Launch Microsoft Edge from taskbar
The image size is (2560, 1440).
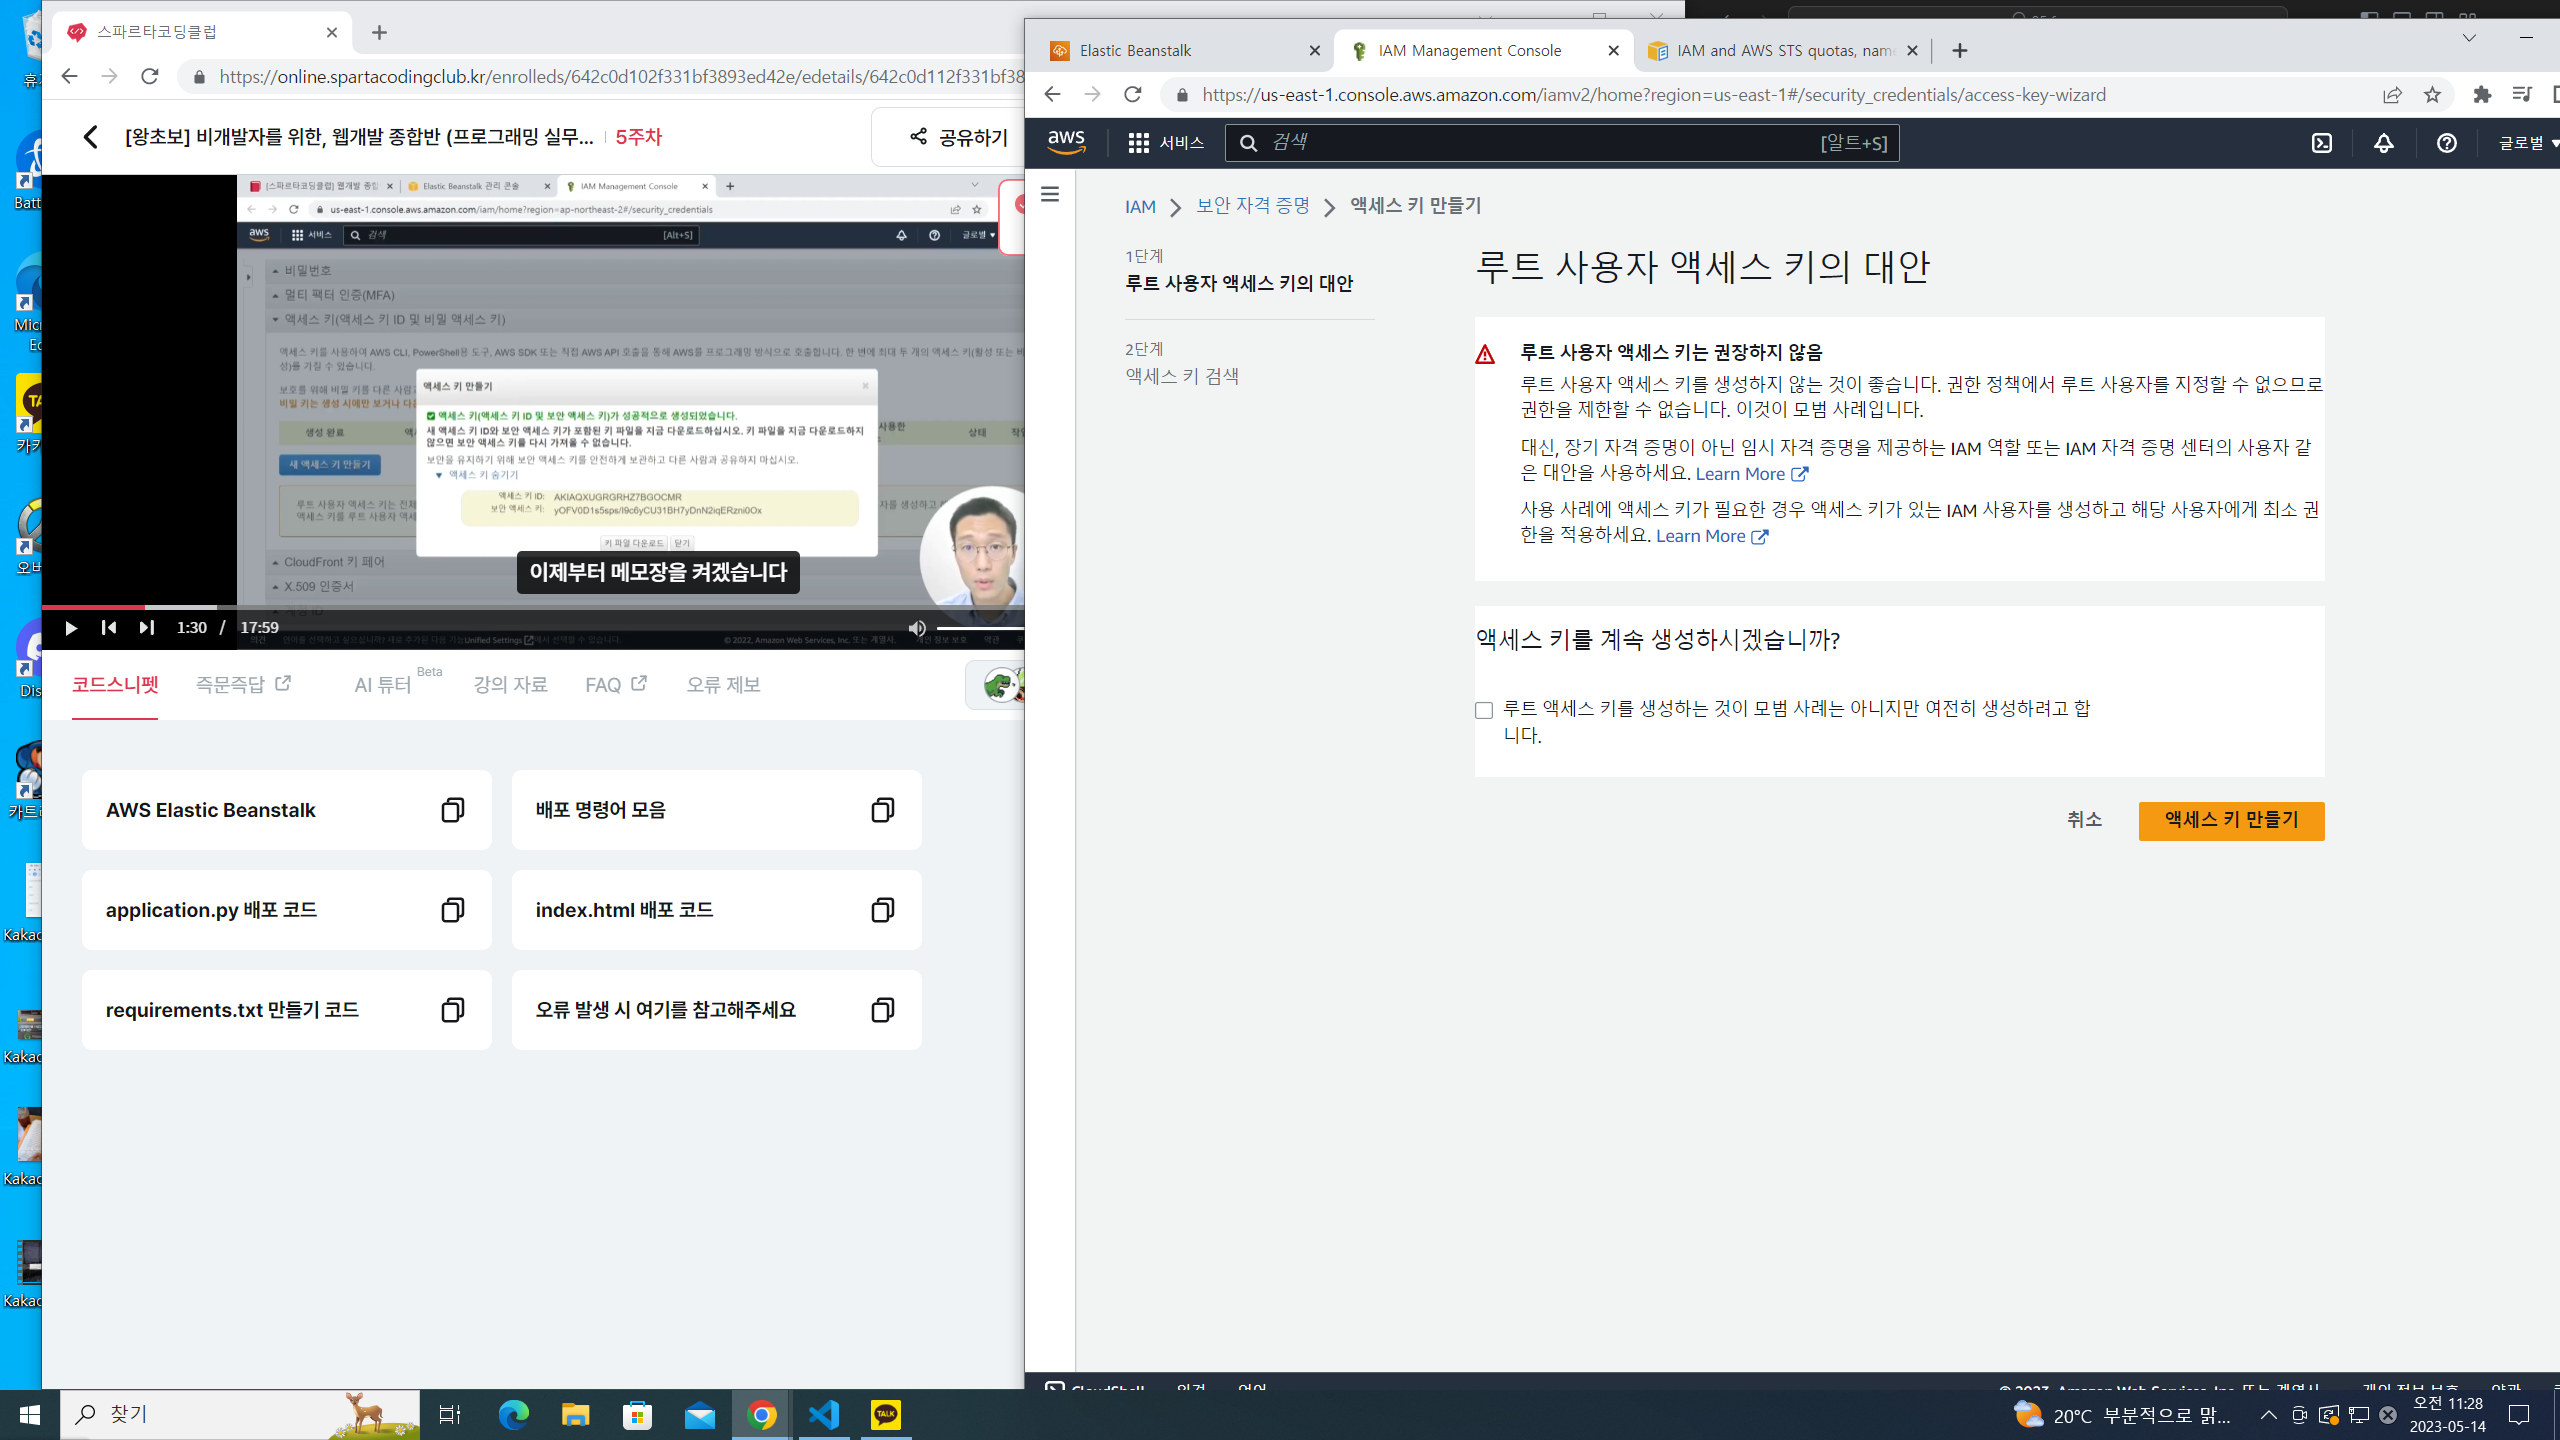[x=514, y=1415]
